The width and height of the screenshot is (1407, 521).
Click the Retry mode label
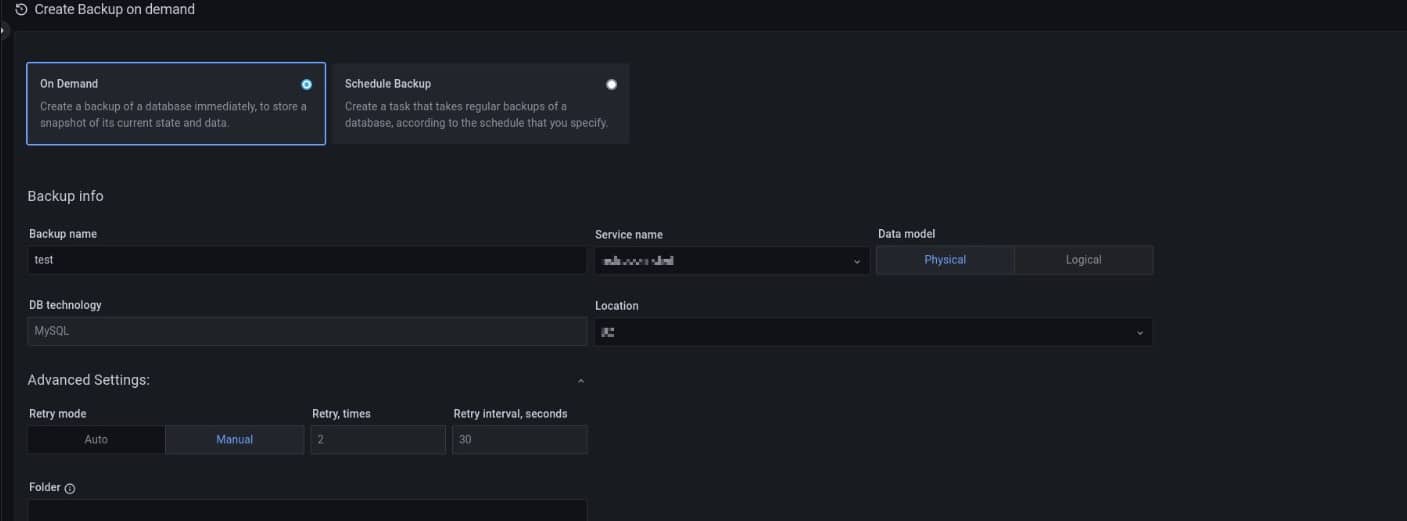click(58, 414)
